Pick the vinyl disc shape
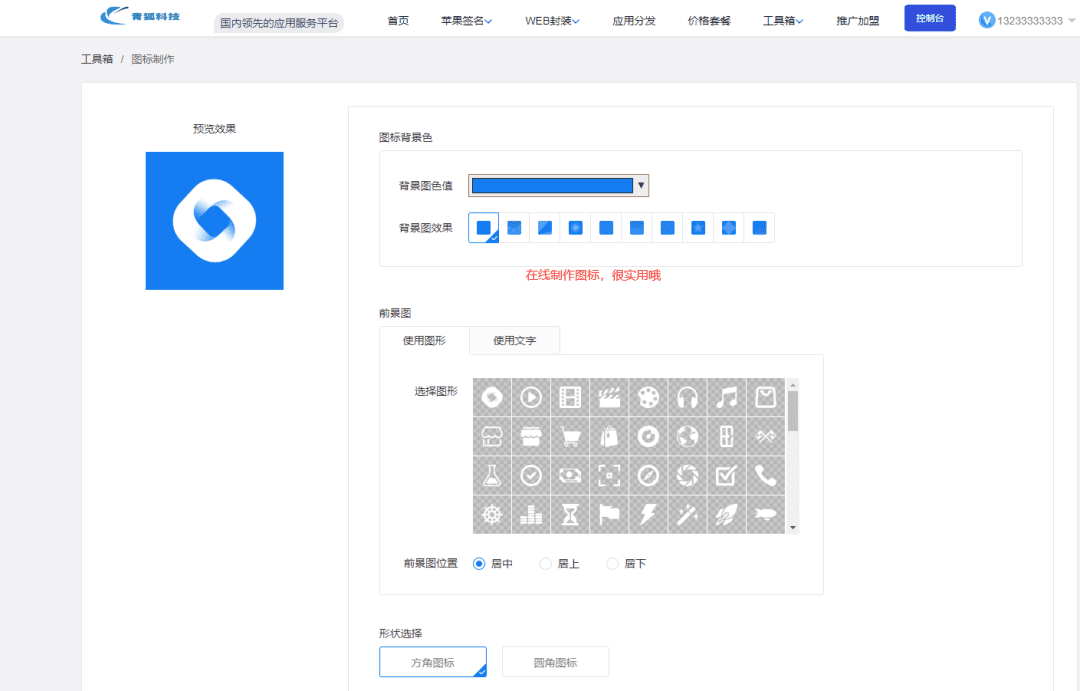The width and height of the screenshot is (1080, 691). tap(648, 436)
